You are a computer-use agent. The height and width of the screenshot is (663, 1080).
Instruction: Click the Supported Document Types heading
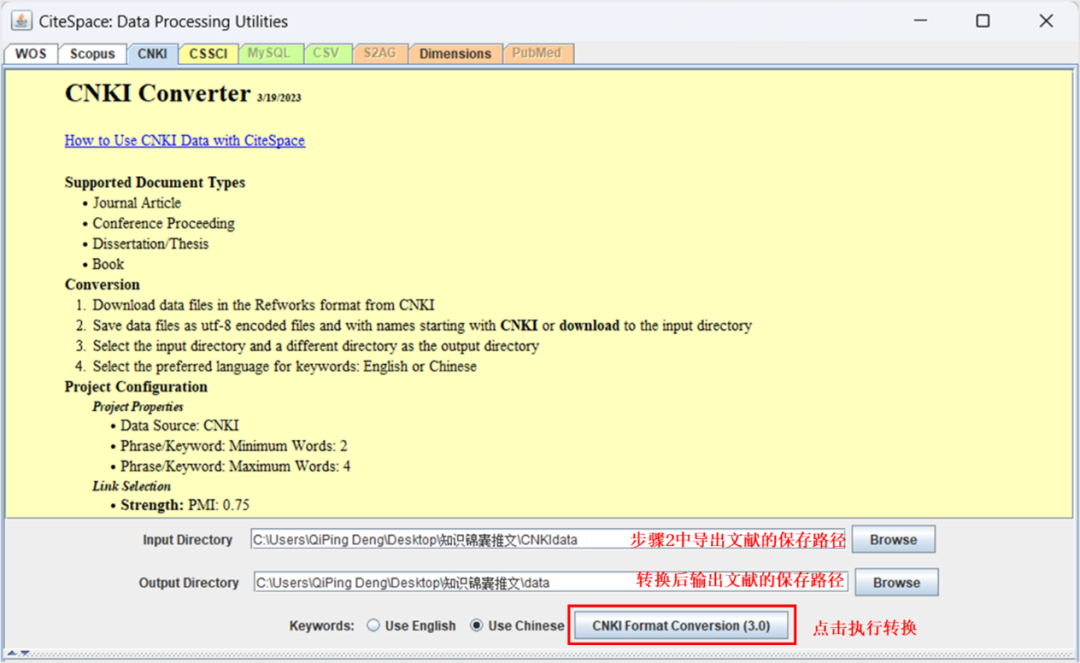point(155,182)
